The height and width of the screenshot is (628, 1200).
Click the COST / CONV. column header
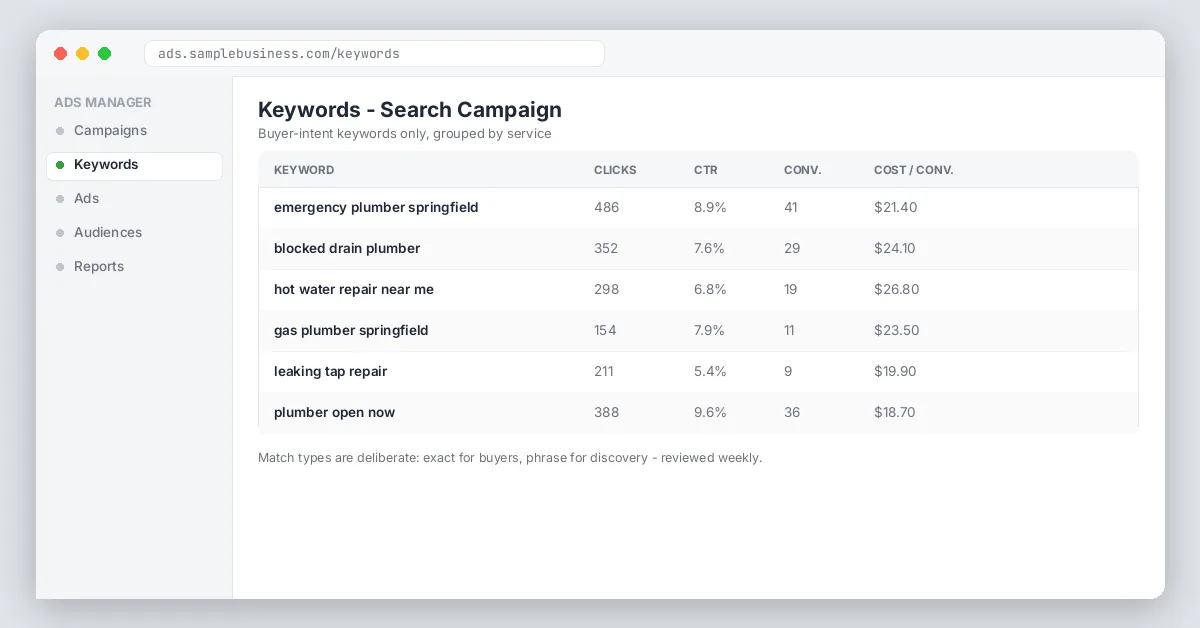click(914, 170)
